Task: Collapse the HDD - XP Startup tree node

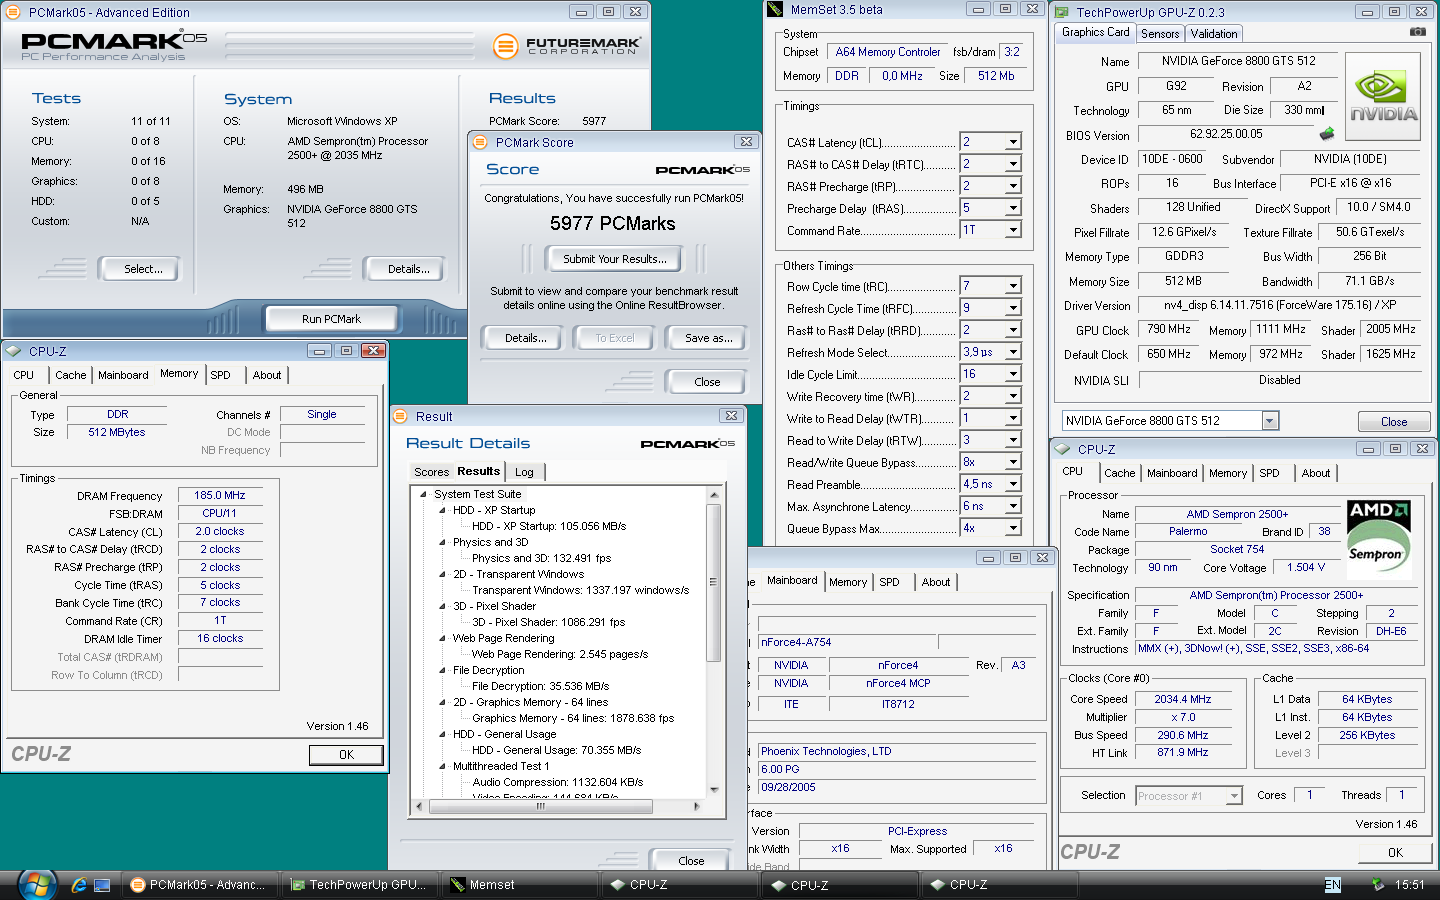Action: click(x=442, y=510)
